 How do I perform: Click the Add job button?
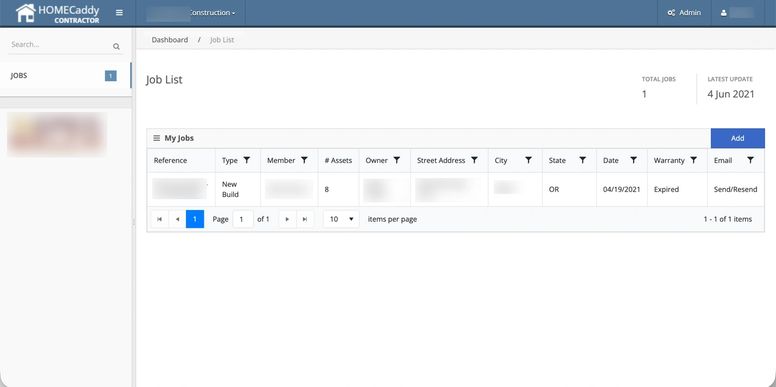[x=737, y=138]
